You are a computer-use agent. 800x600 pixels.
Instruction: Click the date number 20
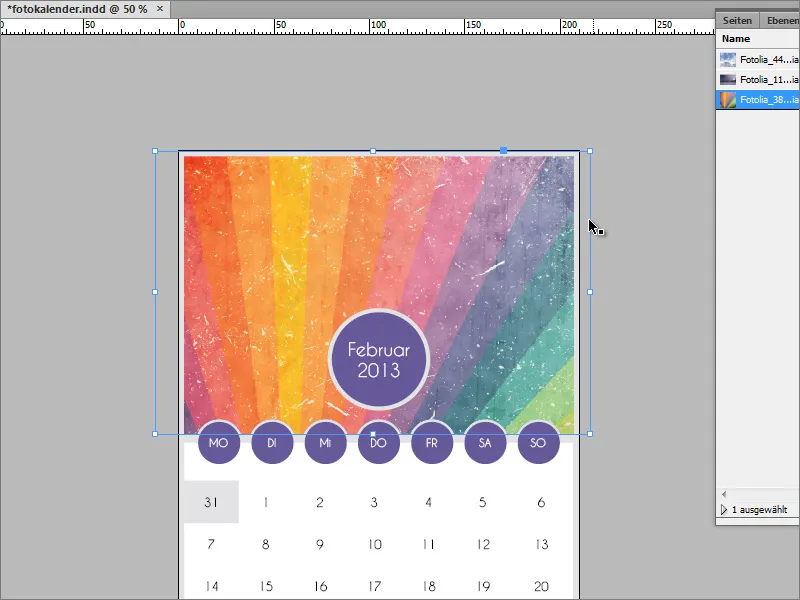541,586
